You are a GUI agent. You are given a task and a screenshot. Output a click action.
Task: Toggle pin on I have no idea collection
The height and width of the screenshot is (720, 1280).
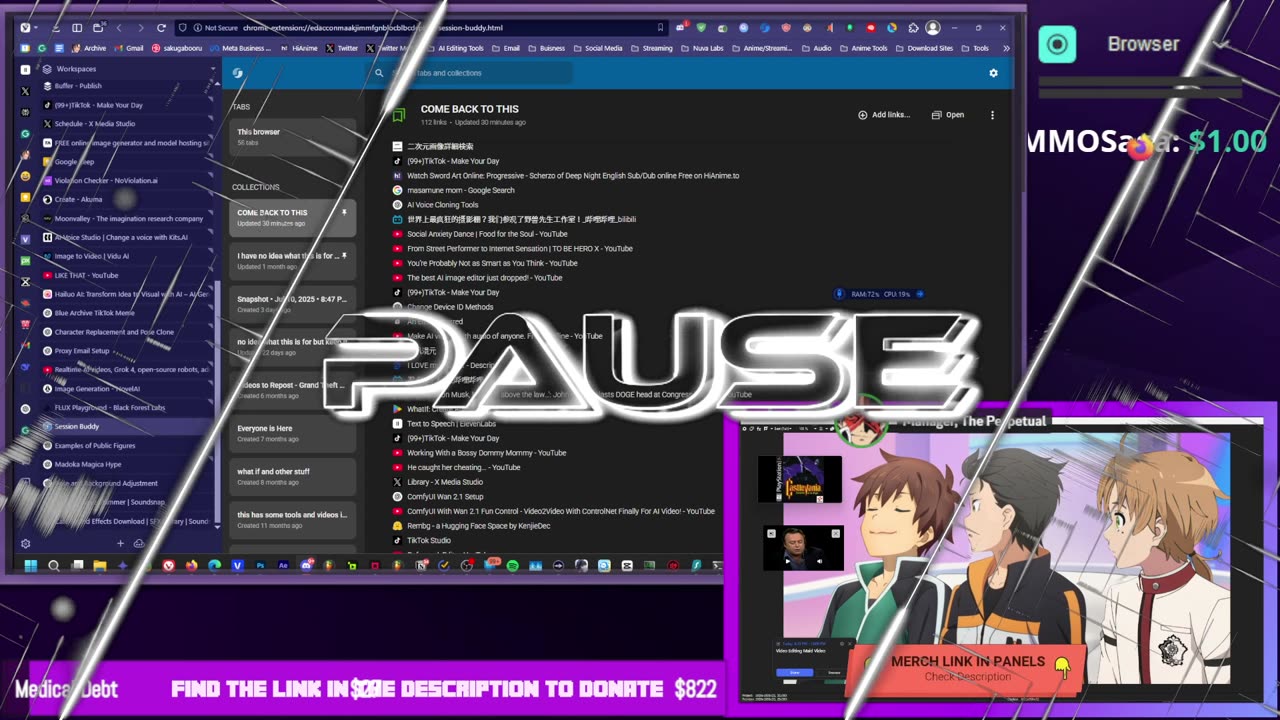click(344, 255)
